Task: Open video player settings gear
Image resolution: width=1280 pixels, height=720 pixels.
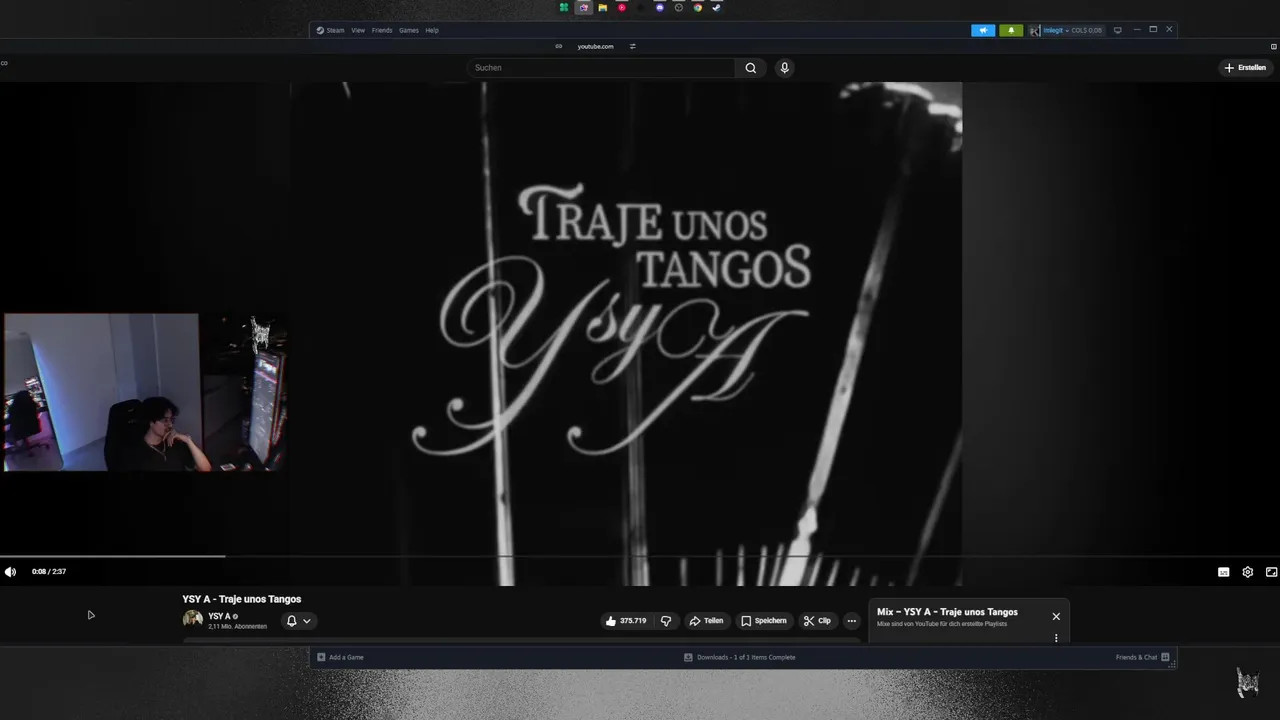Action: [1248, 572]
